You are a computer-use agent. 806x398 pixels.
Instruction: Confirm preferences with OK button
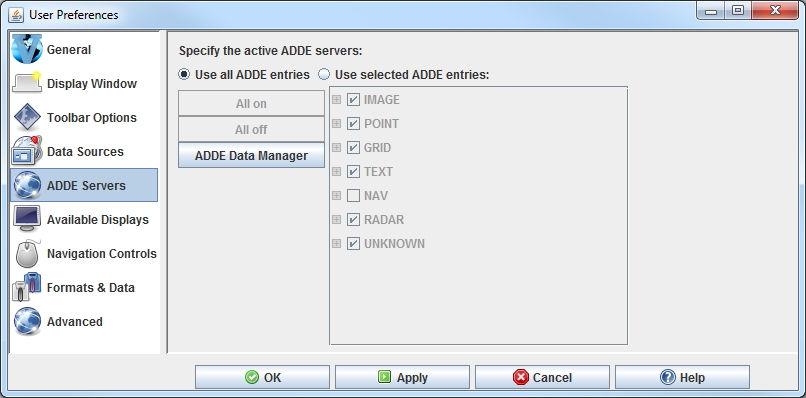coord(262,377)
